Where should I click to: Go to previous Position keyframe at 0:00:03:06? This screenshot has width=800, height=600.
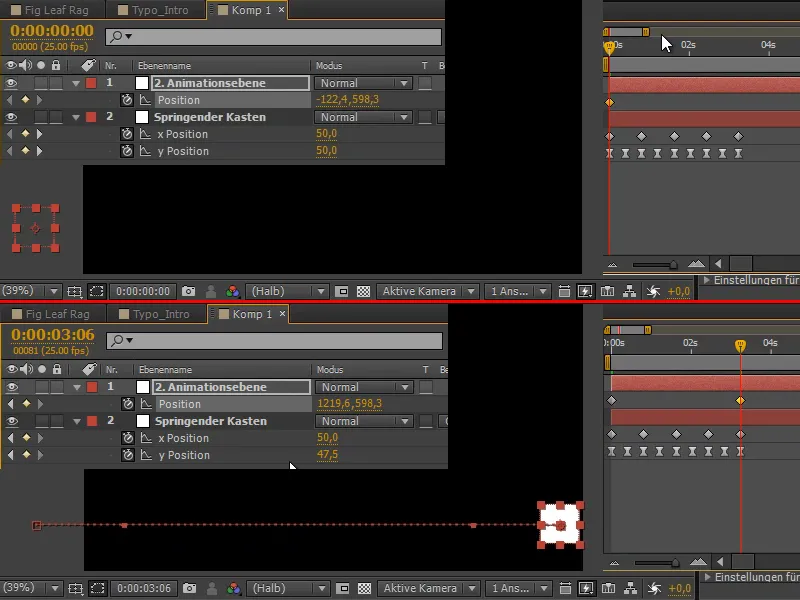(x=11, y=404)
